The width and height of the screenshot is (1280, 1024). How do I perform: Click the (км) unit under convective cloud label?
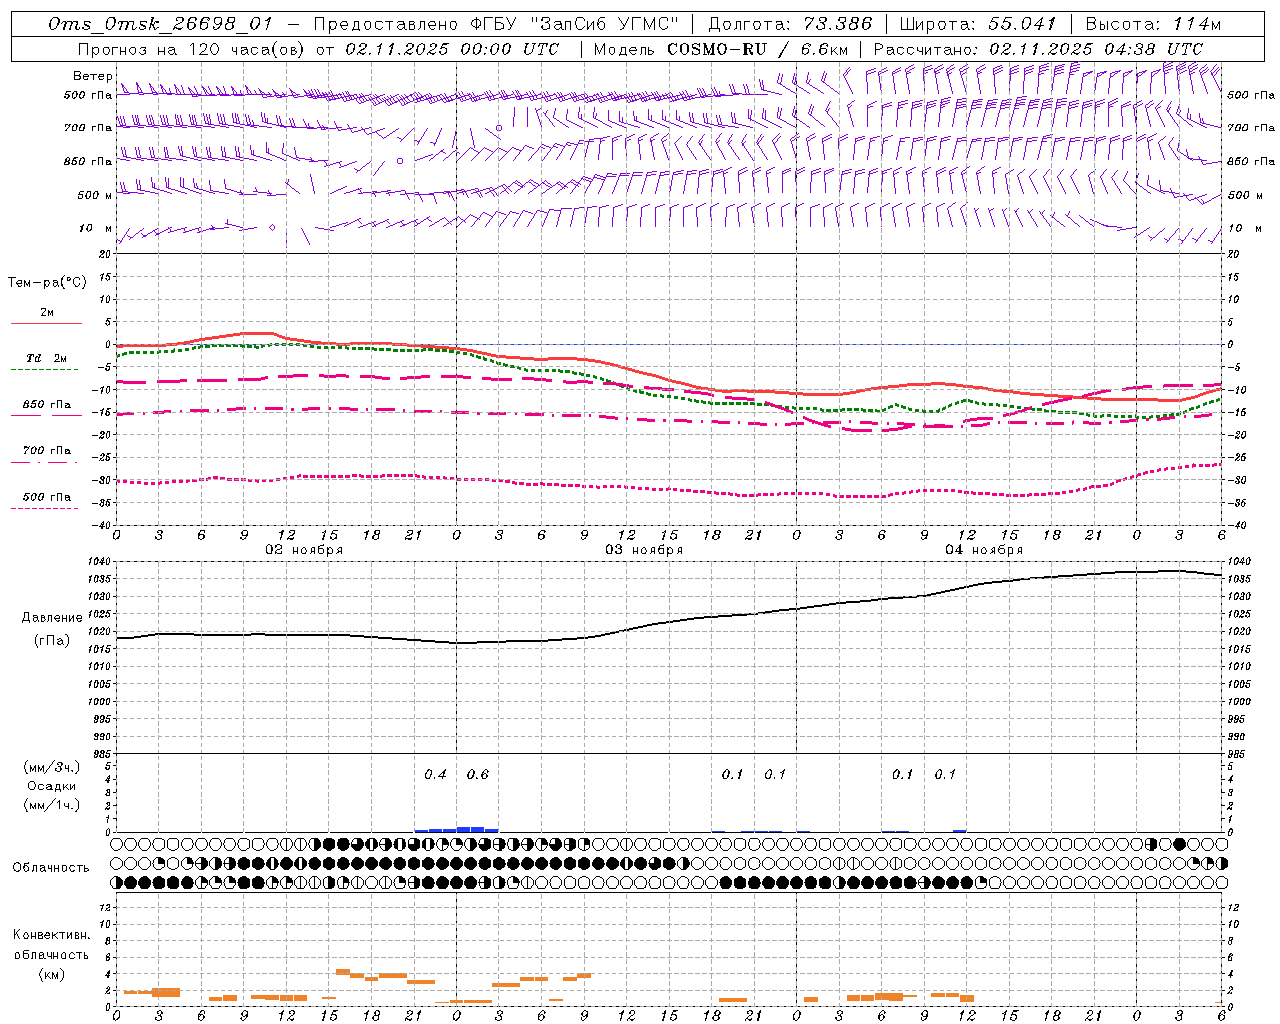point(51,974)
